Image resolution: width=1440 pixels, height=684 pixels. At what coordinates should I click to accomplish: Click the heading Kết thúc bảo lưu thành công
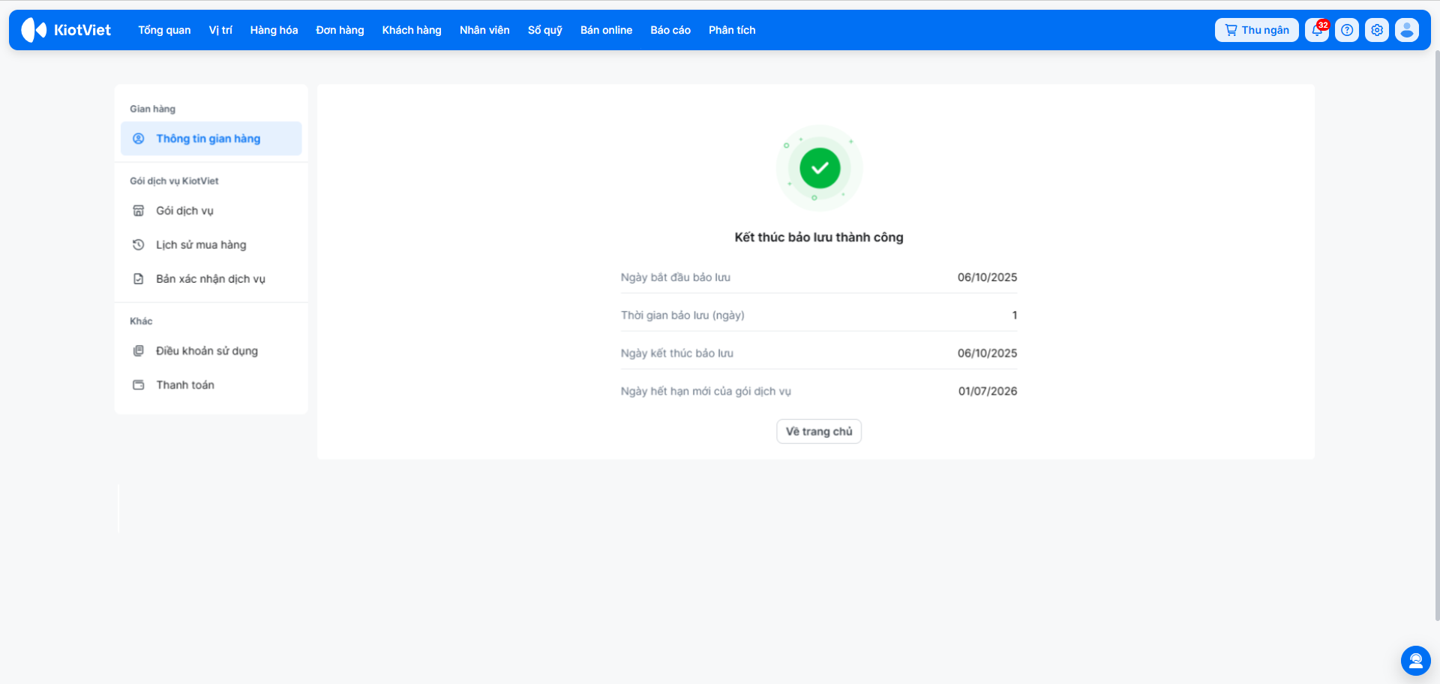point(819,238)
